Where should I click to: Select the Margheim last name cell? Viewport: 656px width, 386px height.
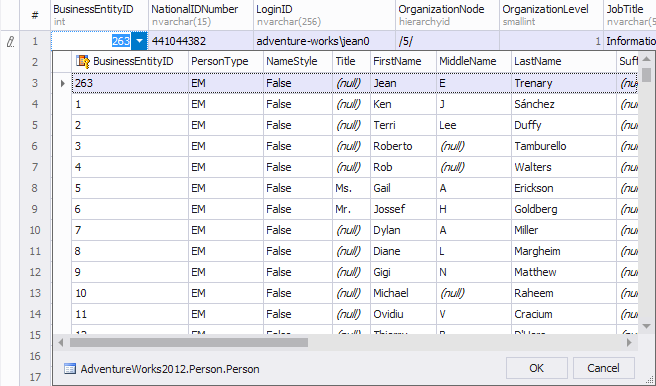coord(564,251)
